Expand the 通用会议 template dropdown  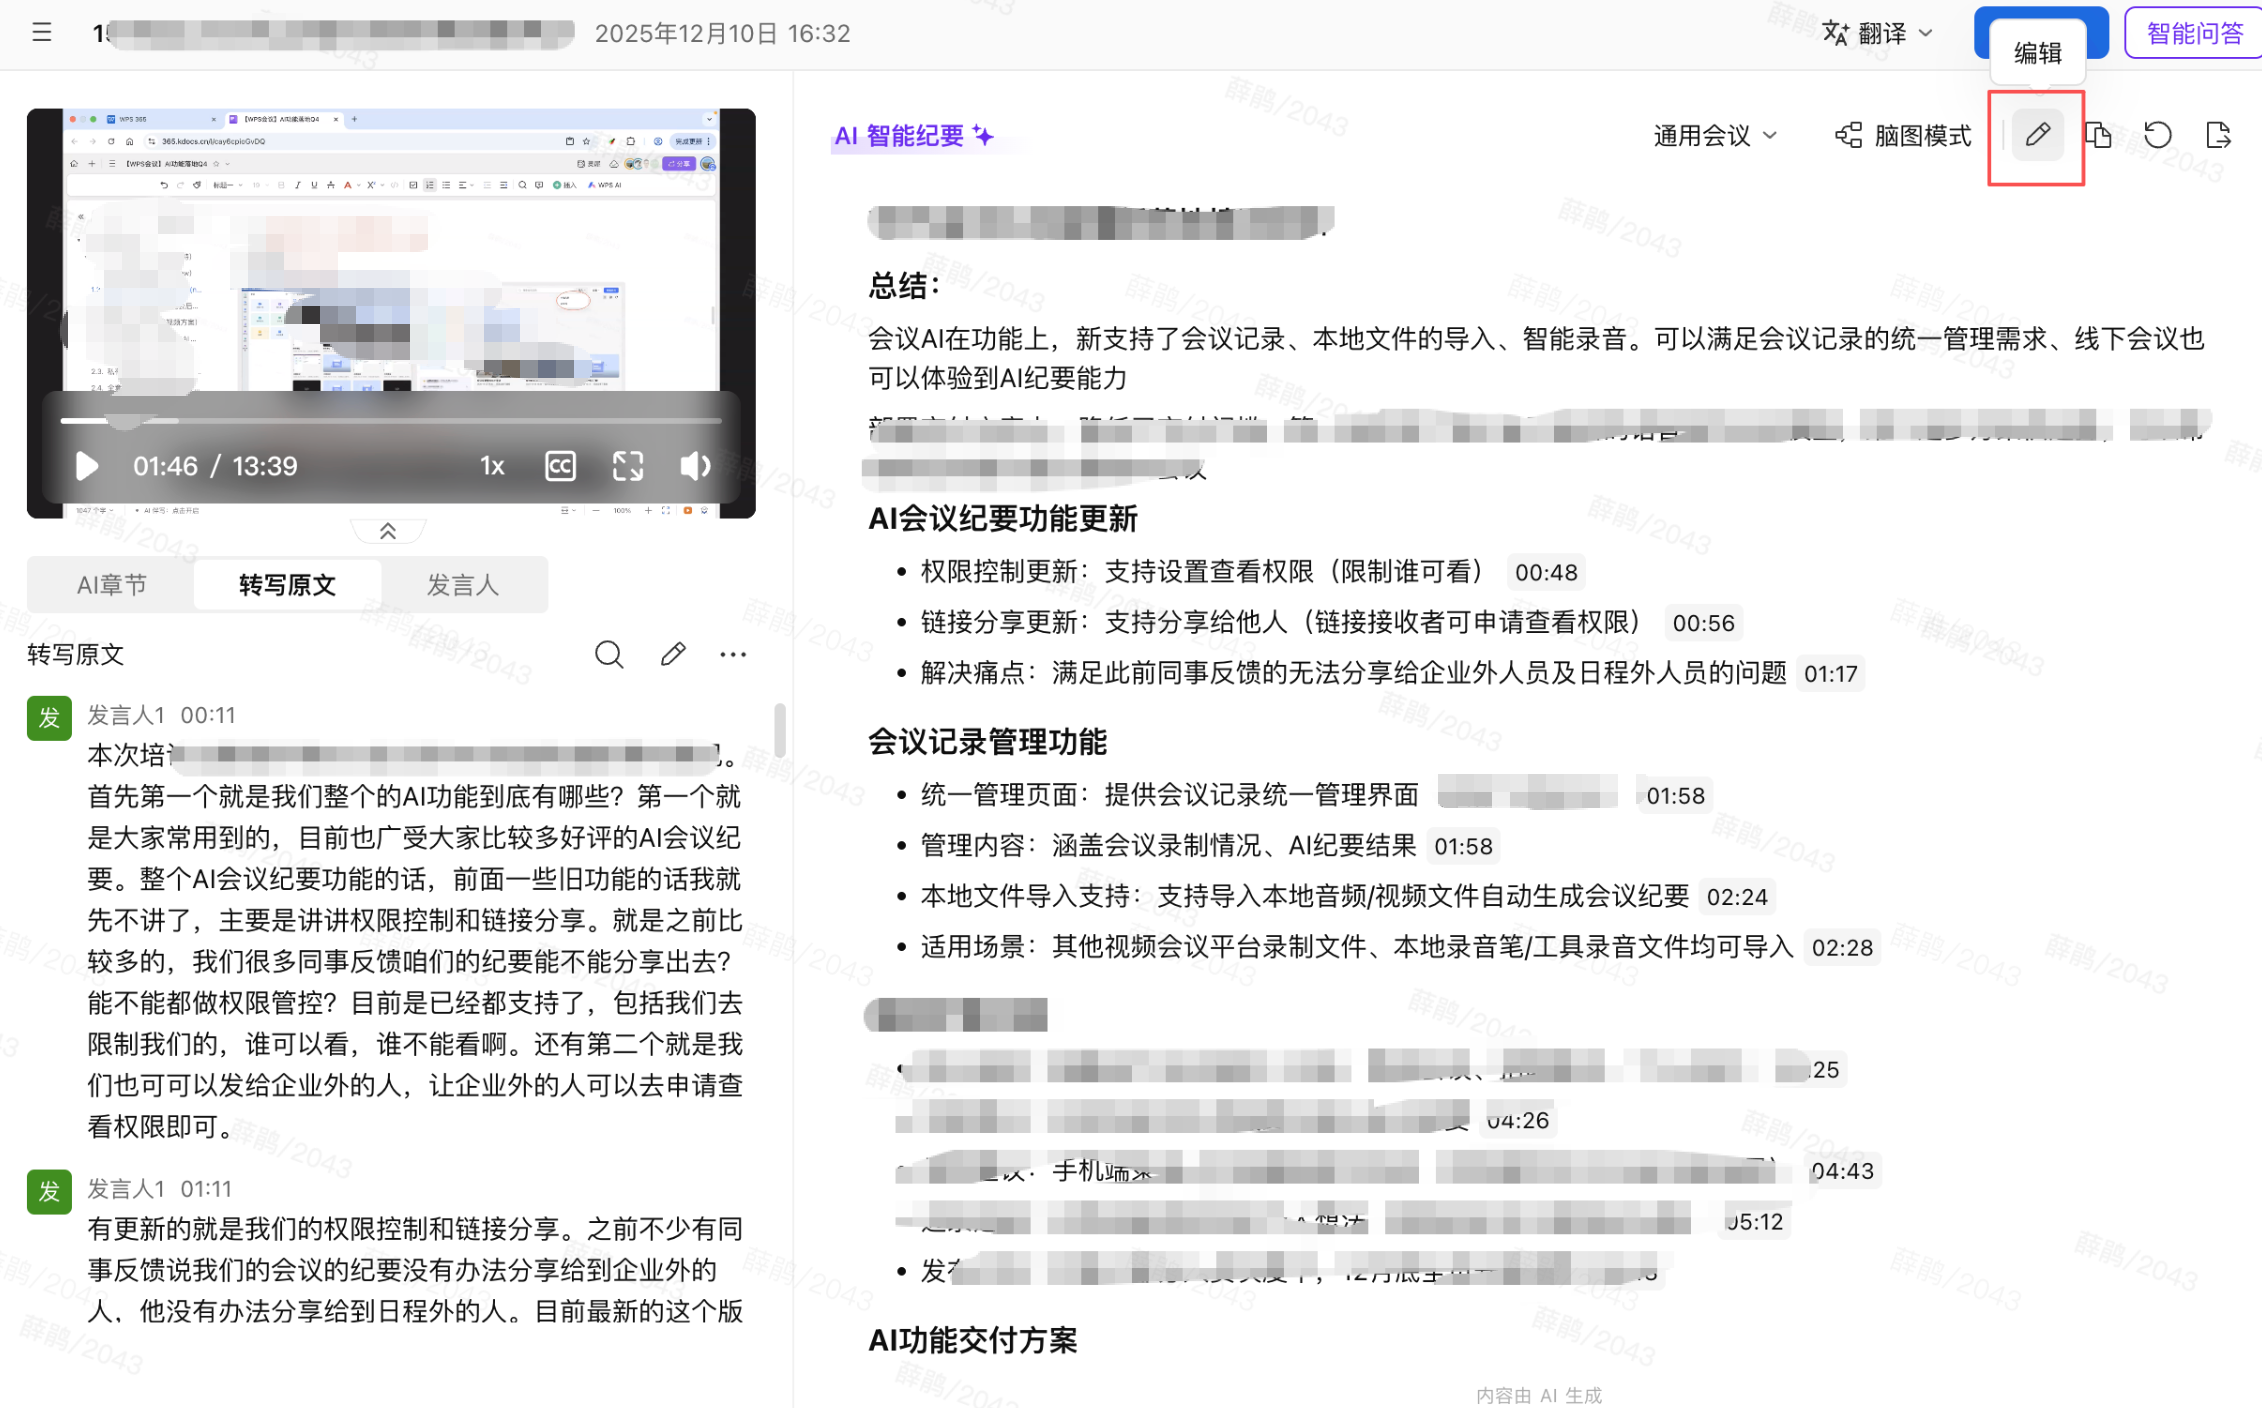tap(1714, 135)
